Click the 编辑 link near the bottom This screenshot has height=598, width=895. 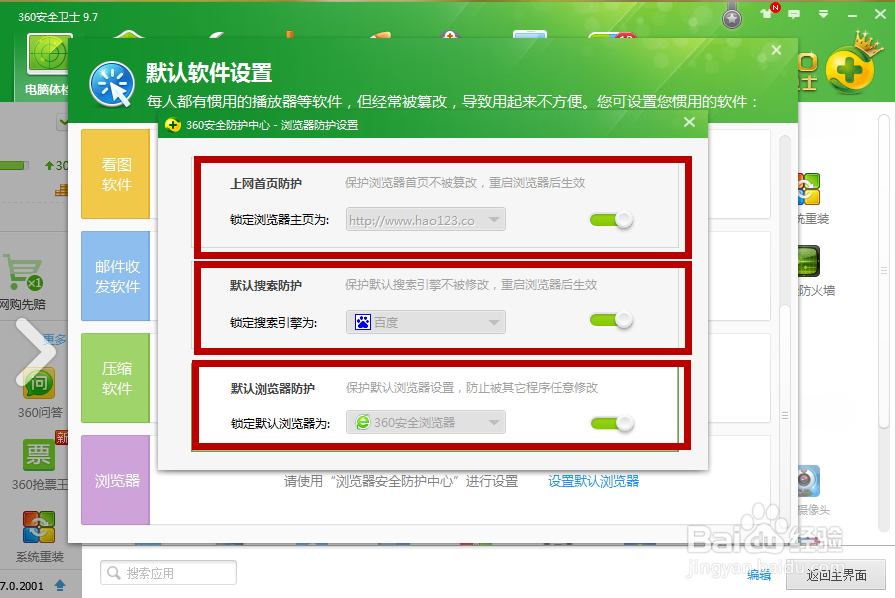[x=759, y=575]
